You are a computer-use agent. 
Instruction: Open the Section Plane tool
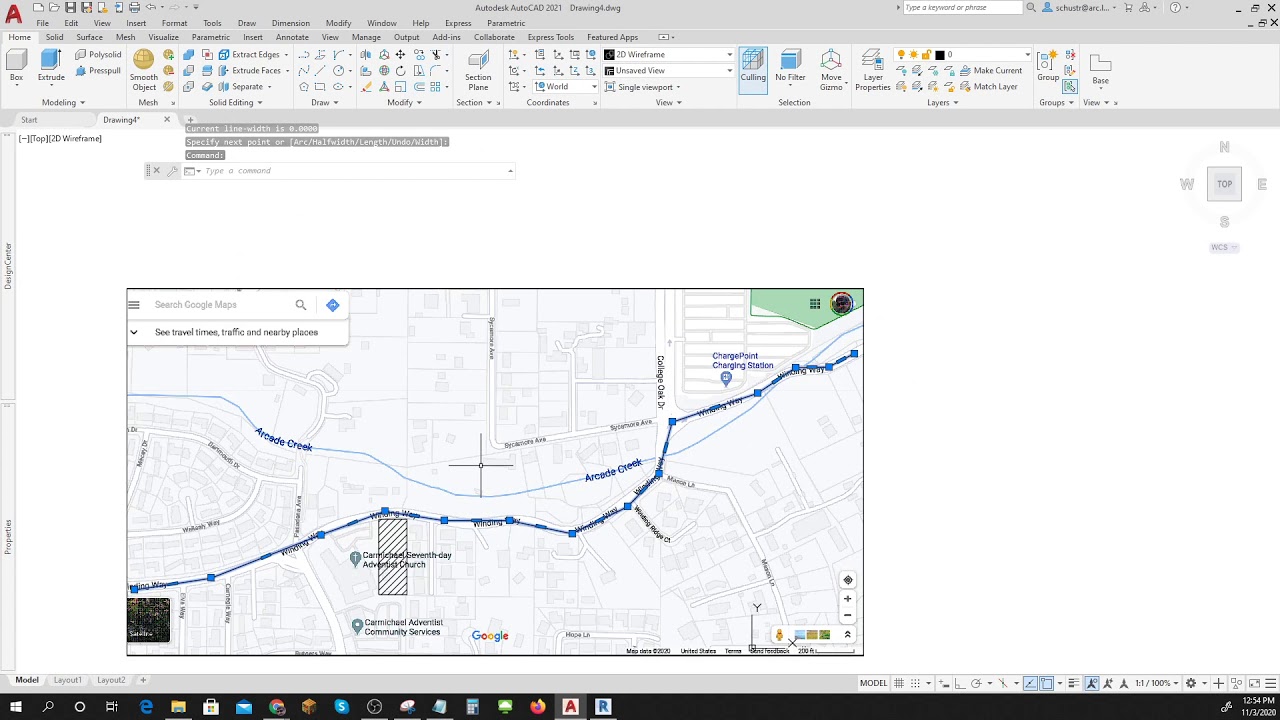478,70
